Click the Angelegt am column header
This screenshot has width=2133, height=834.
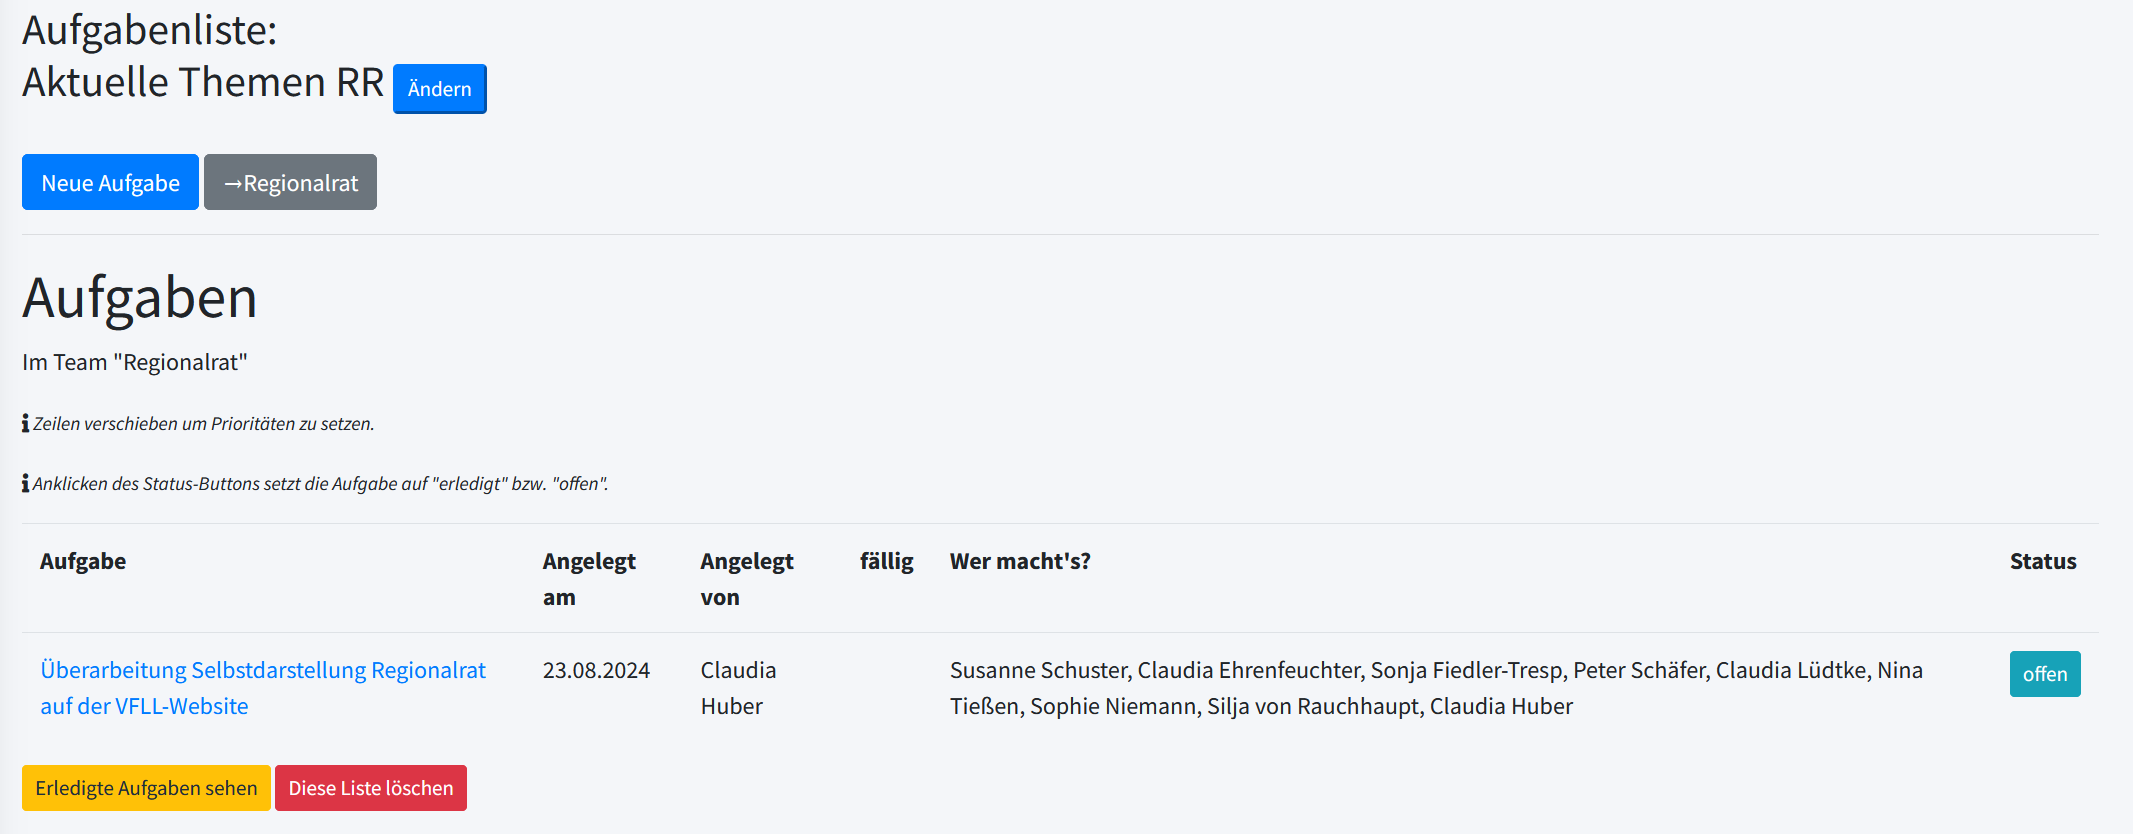tap(588, 578)
